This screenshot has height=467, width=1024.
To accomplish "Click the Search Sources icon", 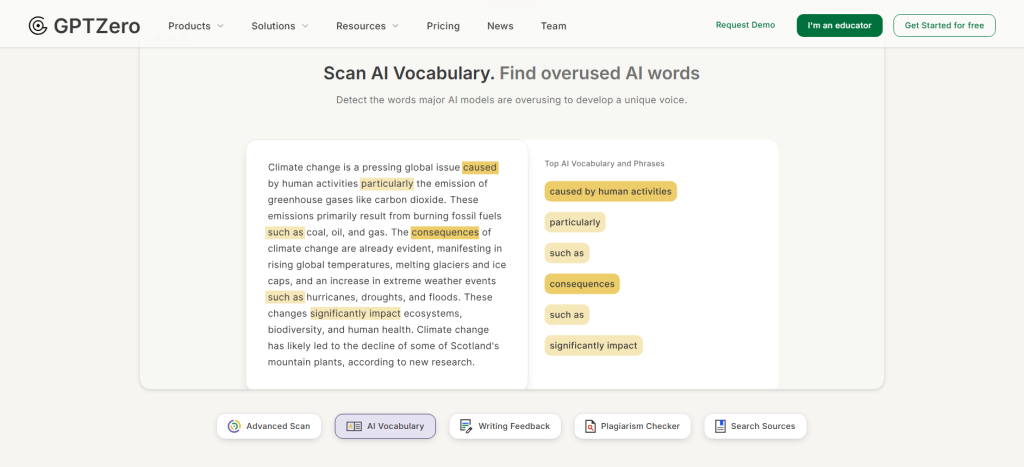I will tap(720, 426).
